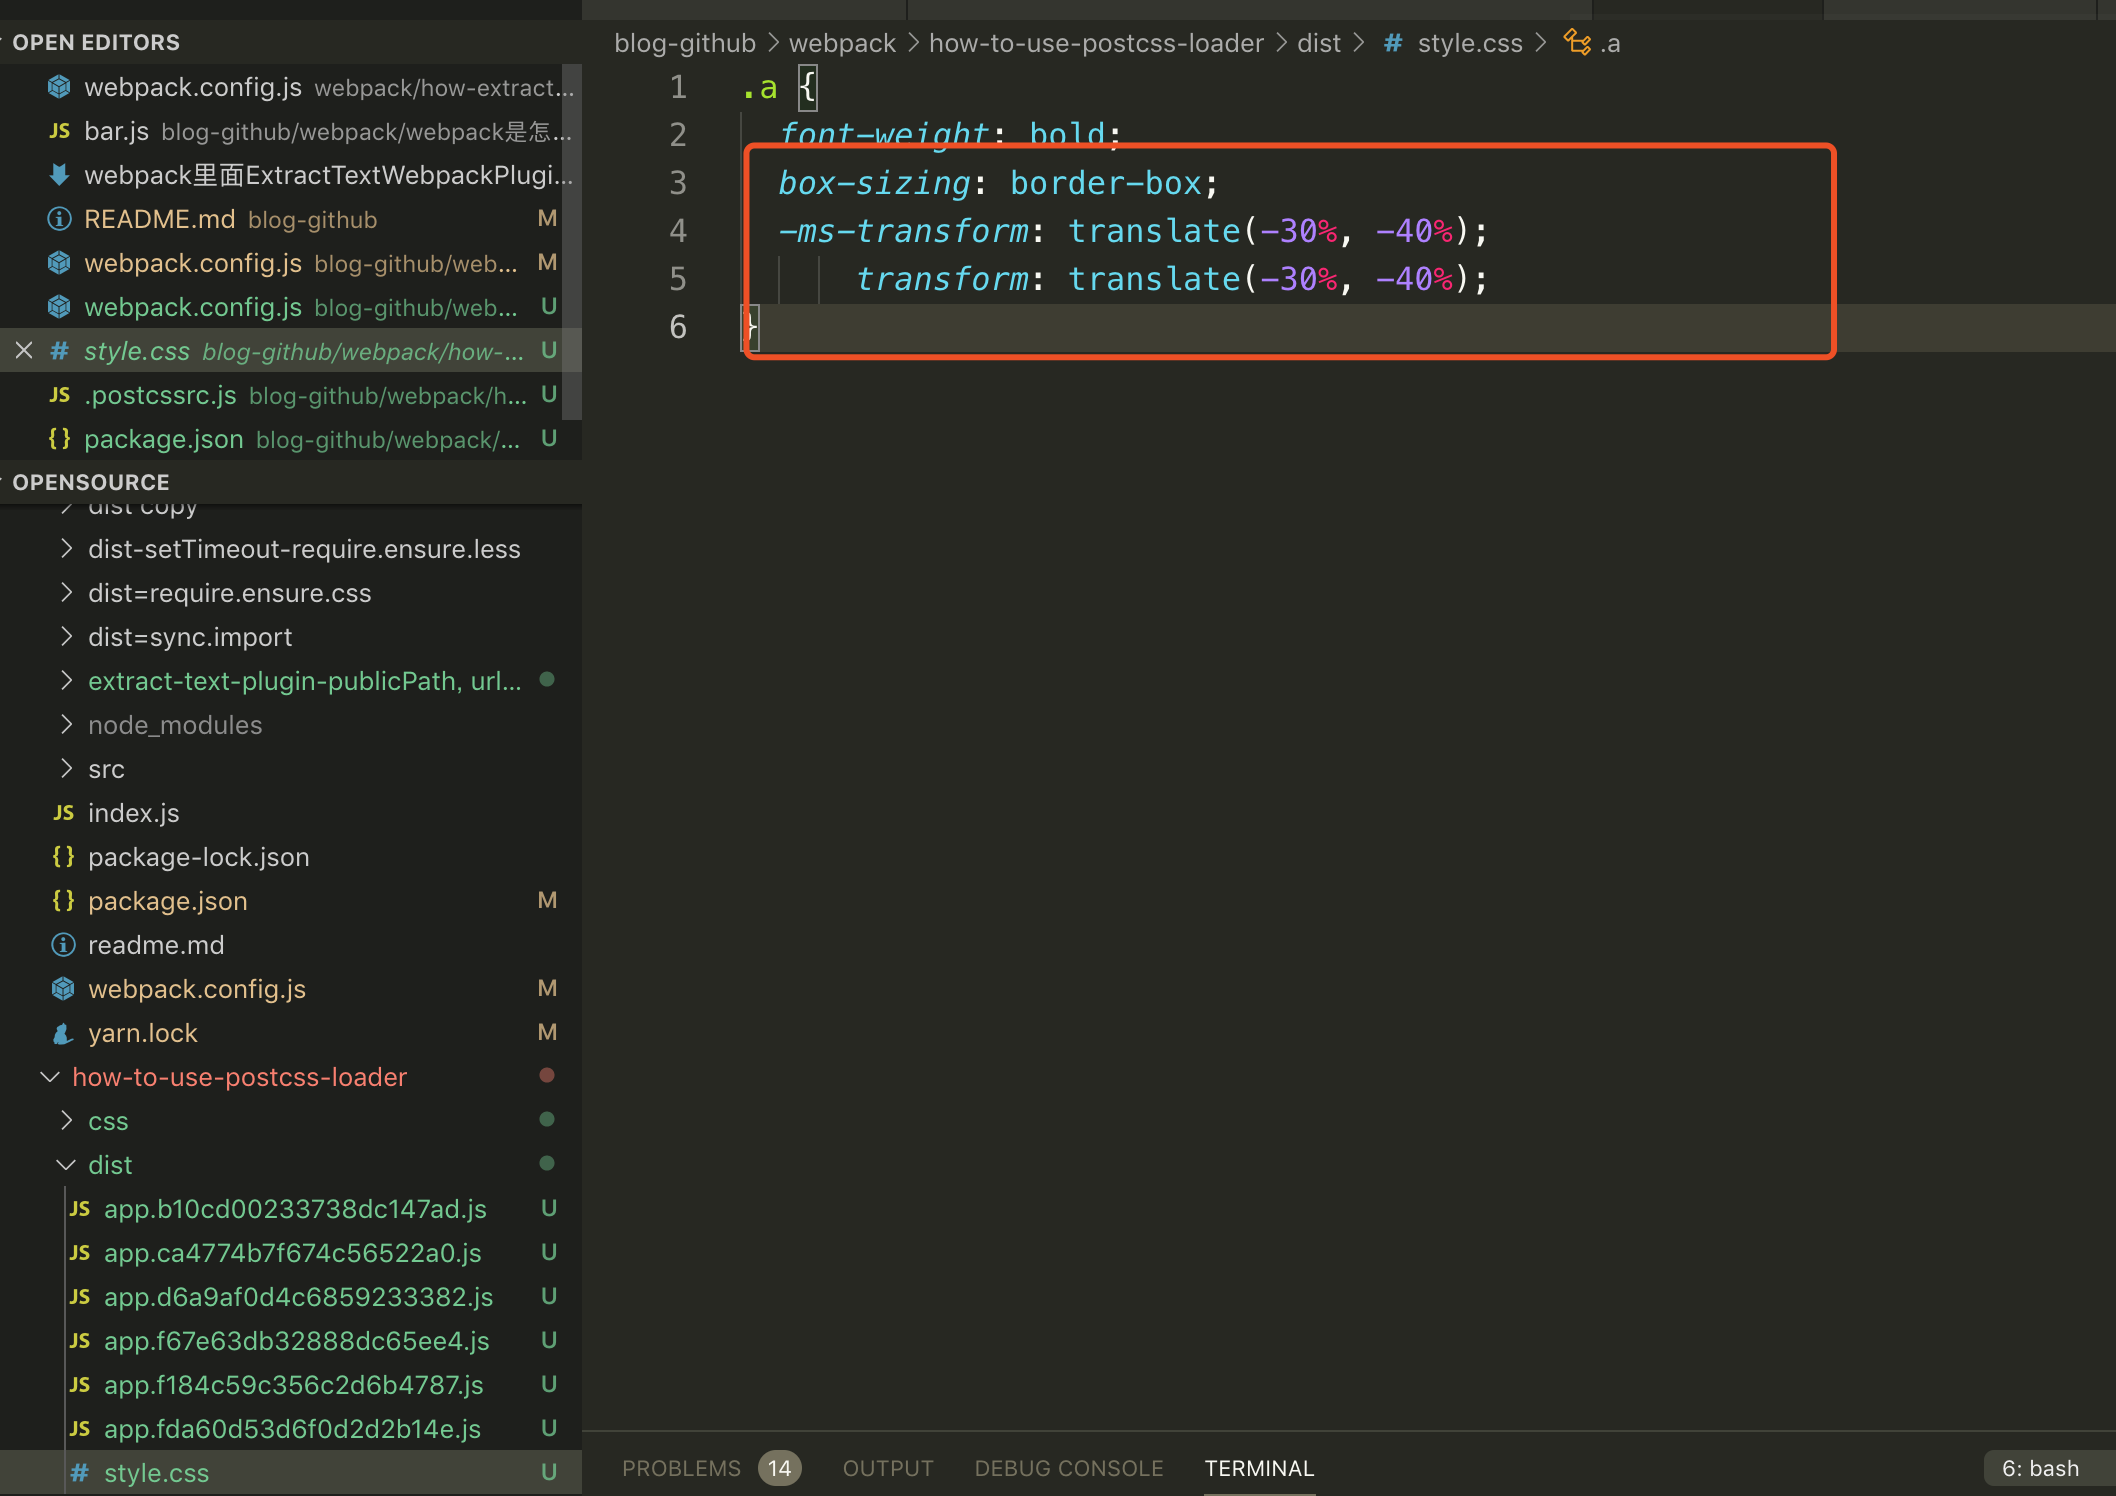
Task: Click yarn.lock file icon
Action: (63, 1033)
